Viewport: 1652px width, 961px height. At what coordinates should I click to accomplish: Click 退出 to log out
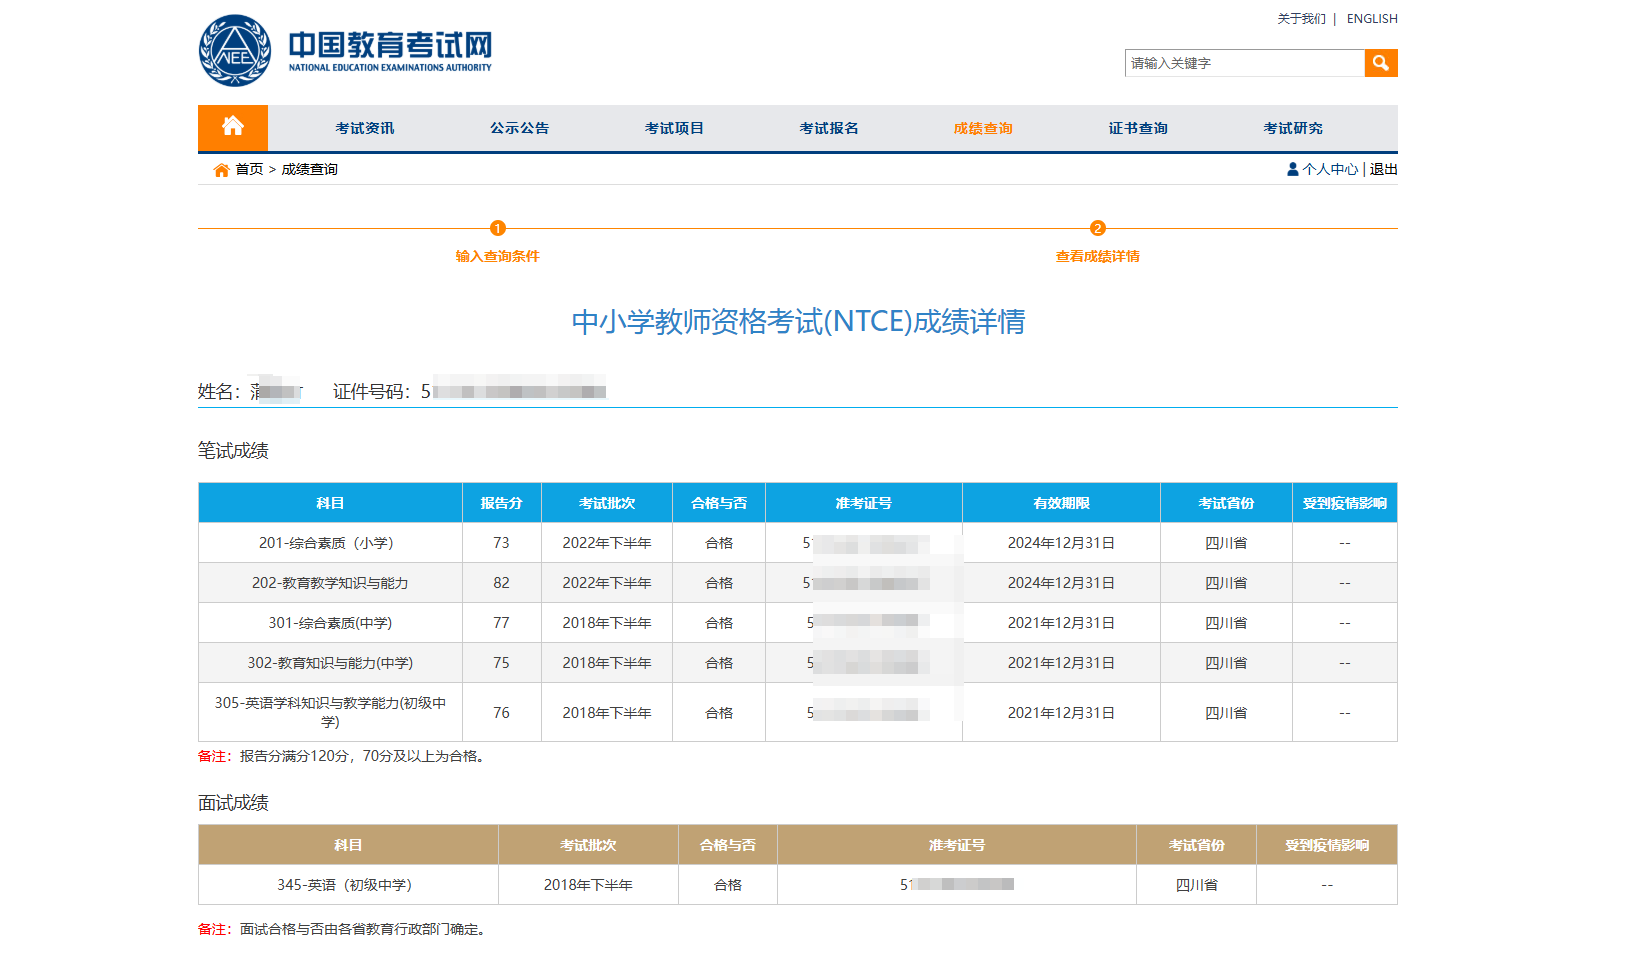1383,169
